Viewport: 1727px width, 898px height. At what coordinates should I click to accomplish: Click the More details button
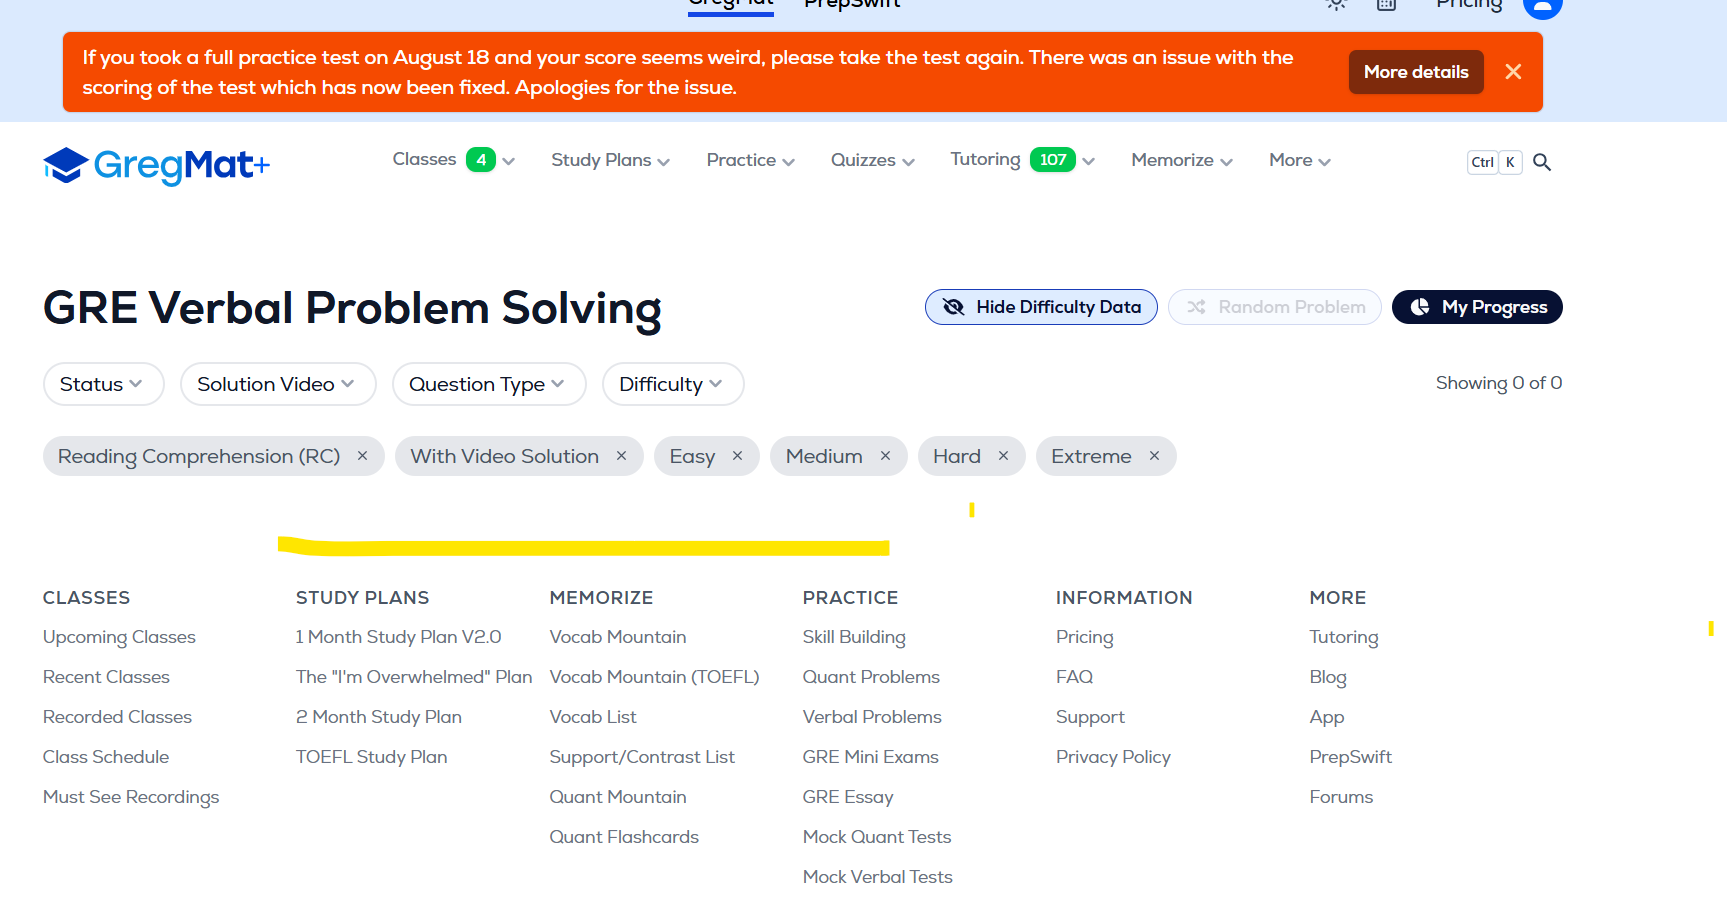pyautogui.click(x=1415, y=72)
